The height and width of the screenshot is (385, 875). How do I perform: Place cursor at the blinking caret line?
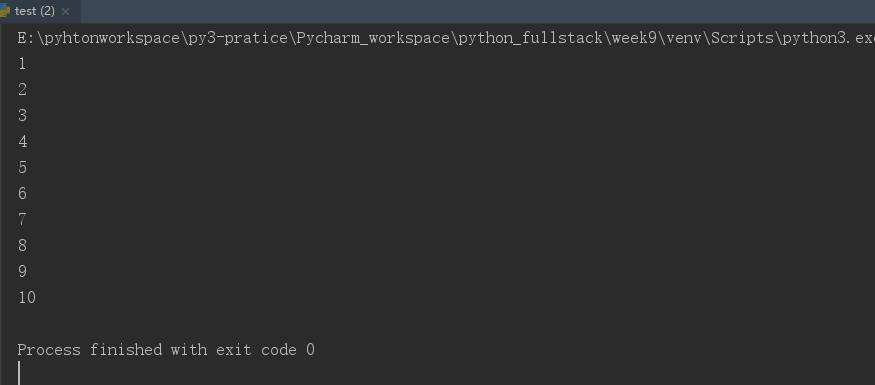coord(19,373)
